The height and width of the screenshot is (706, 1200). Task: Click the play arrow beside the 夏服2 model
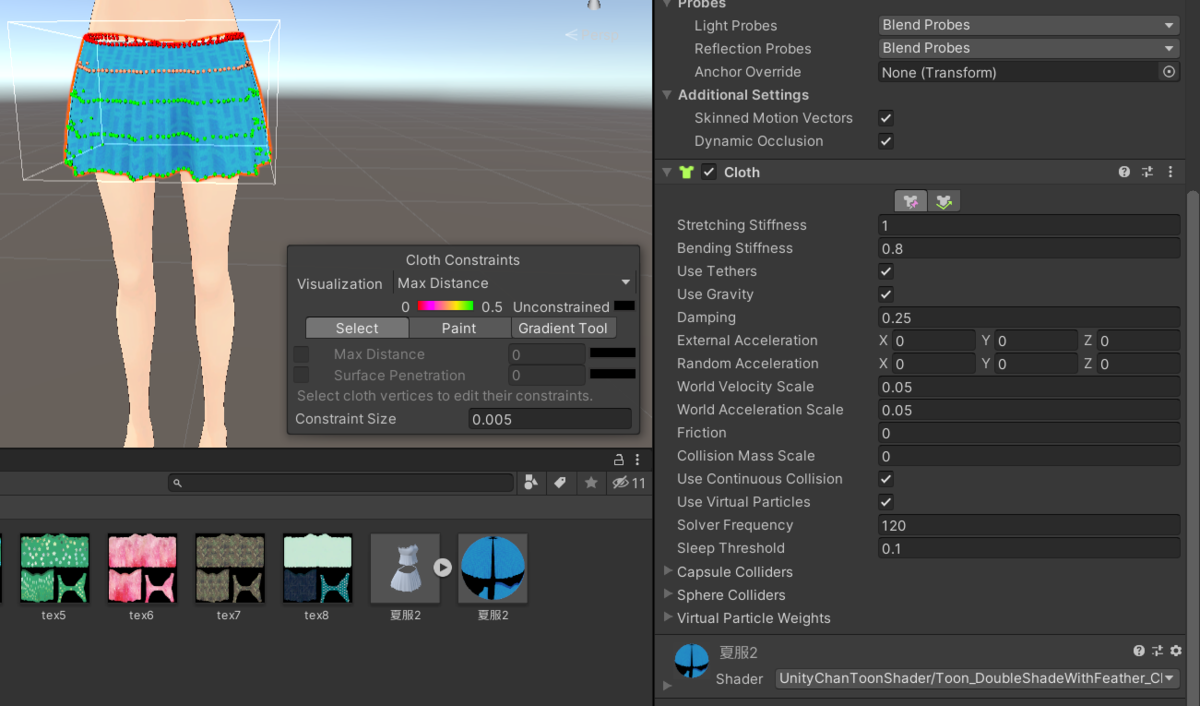click(442, 567)
